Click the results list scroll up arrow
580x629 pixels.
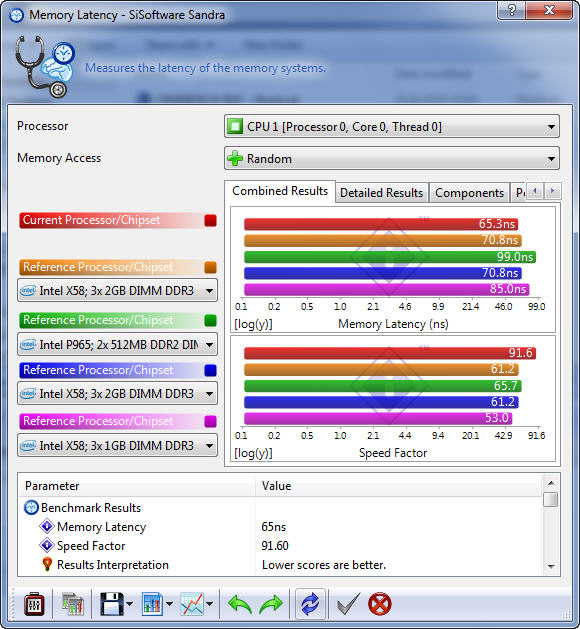[551, 483]
